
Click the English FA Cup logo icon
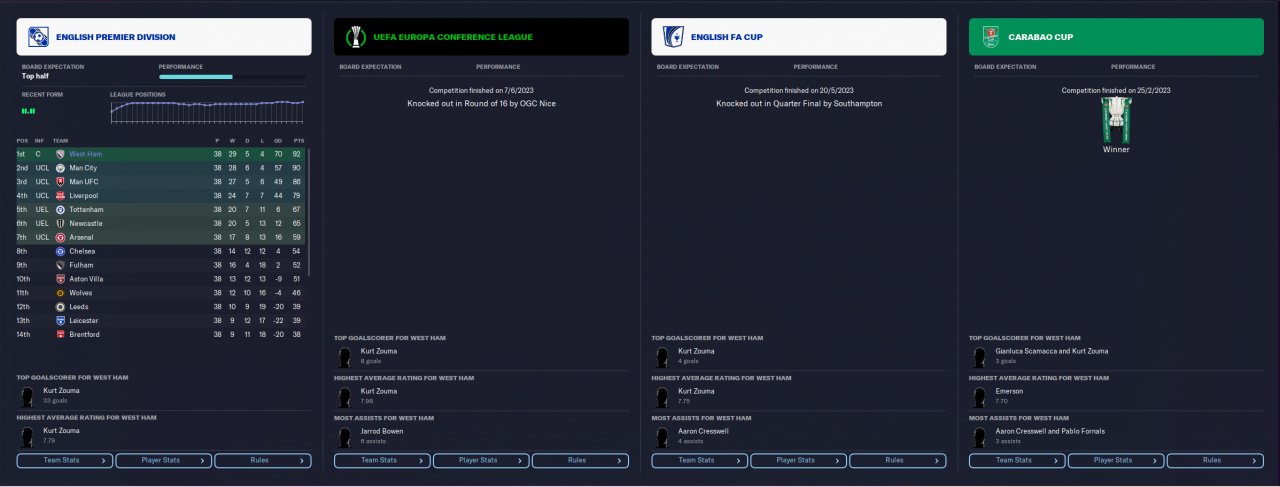(673, 37)
